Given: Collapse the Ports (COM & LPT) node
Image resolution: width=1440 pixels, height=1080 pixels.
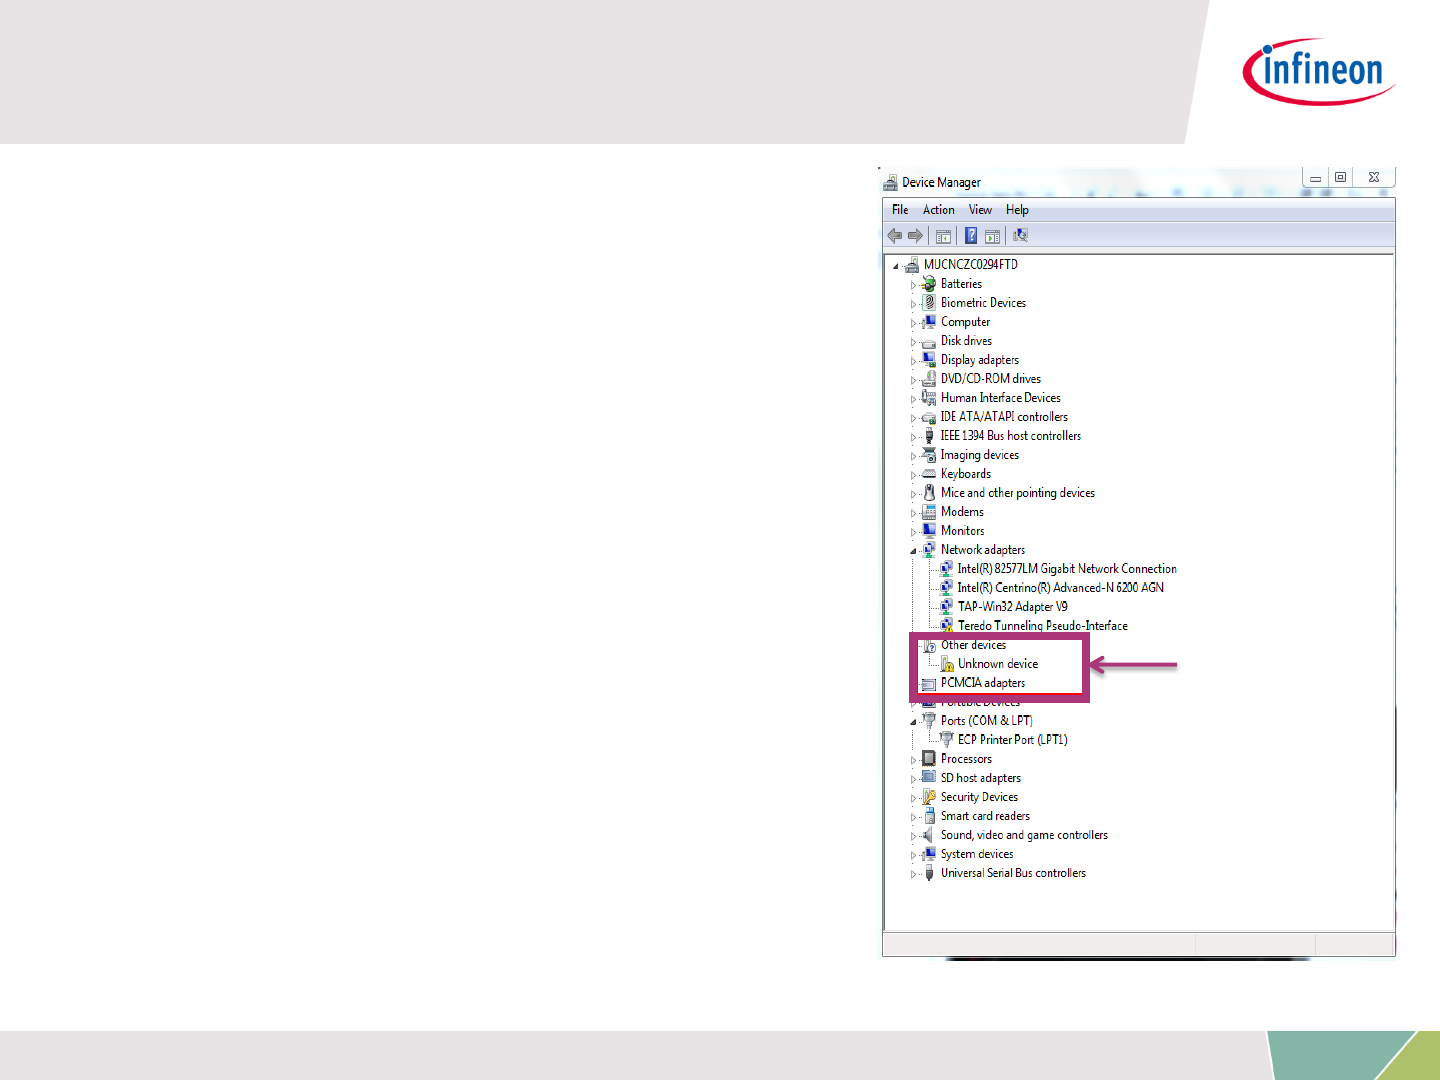Looking at the screenshot, I should tap(913, 722).
